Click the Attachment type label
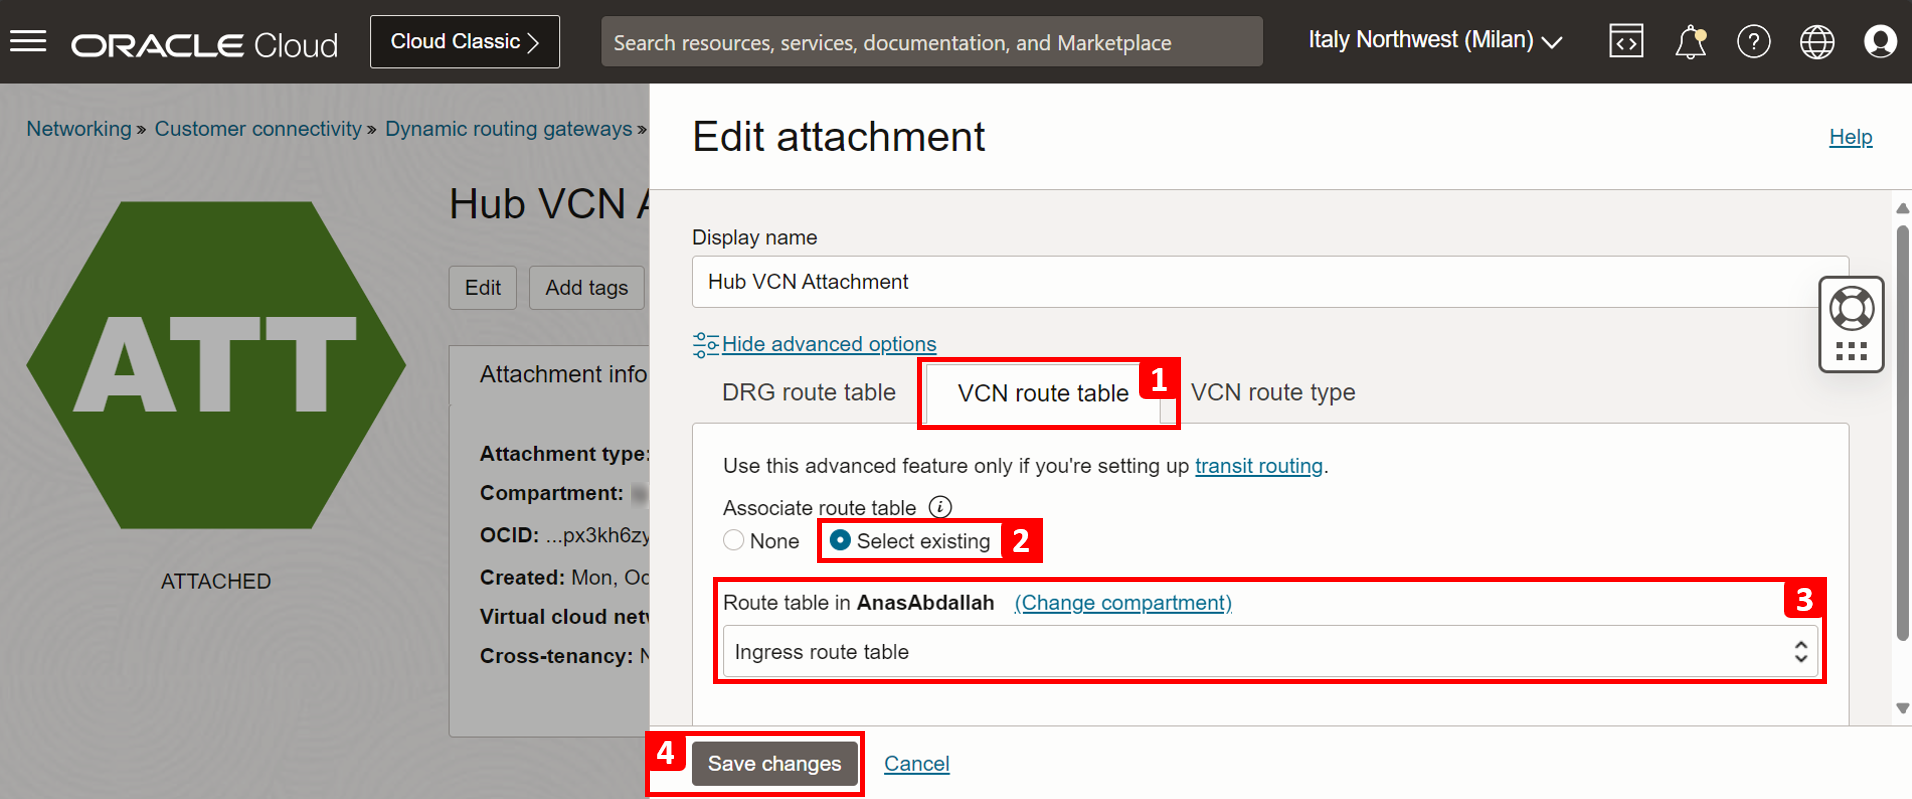This screenshot has width=1912, height=799. point(563,454)
